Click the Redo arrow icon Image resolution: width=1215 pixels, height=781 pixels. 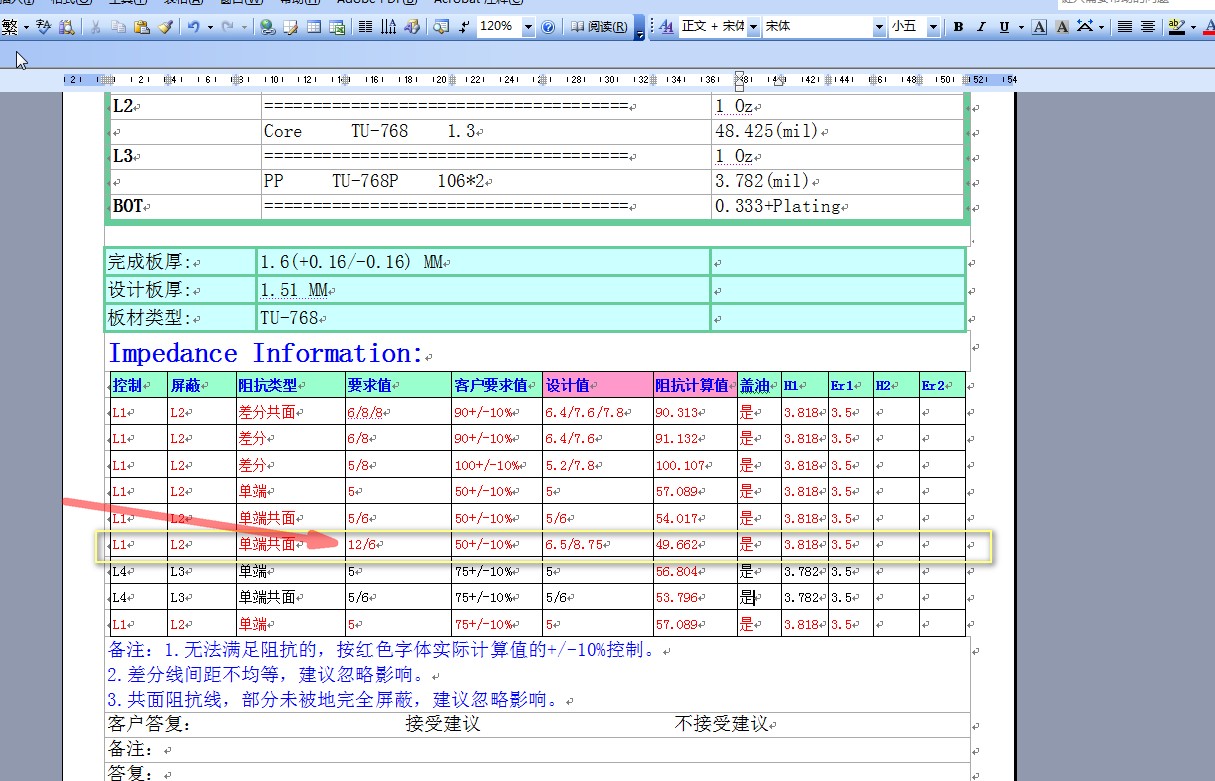(x=228, y=27)
